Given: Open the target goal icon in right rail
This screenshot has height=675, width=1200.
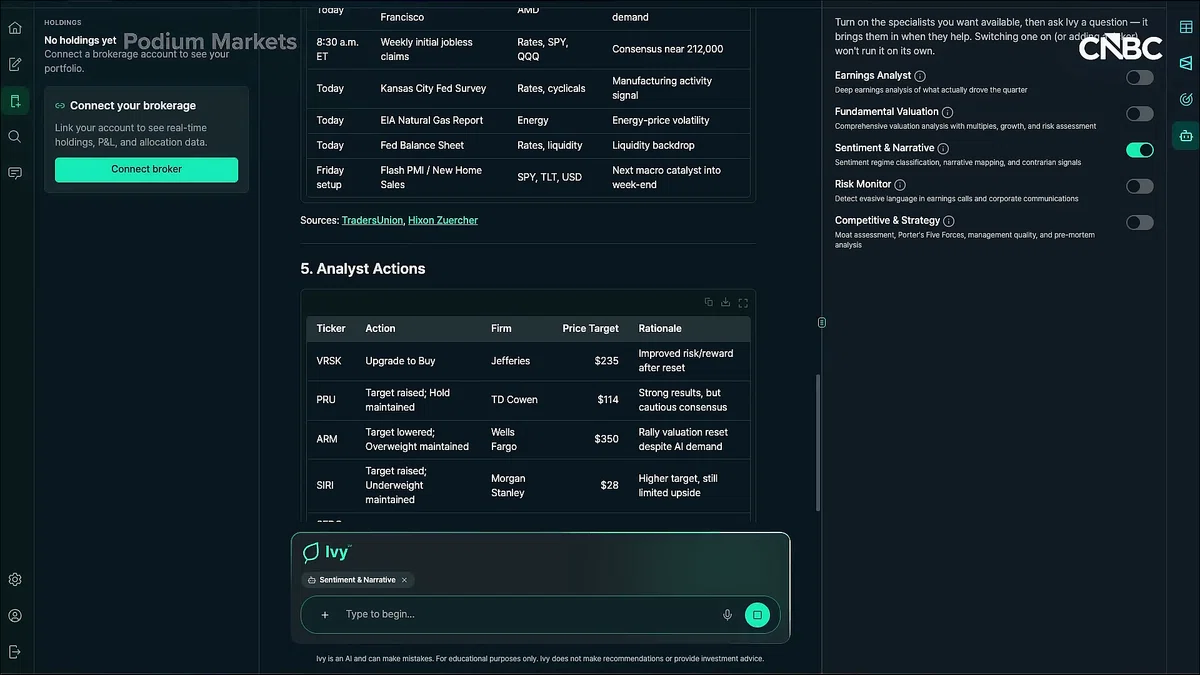Looking at the screenshot, I should [1186, 99].
